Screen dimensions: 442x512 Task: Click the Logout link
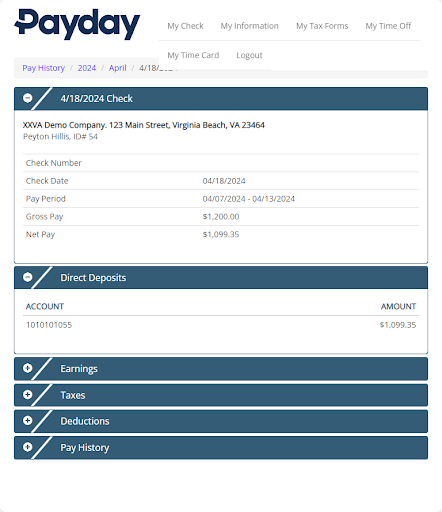pos(249,55)
